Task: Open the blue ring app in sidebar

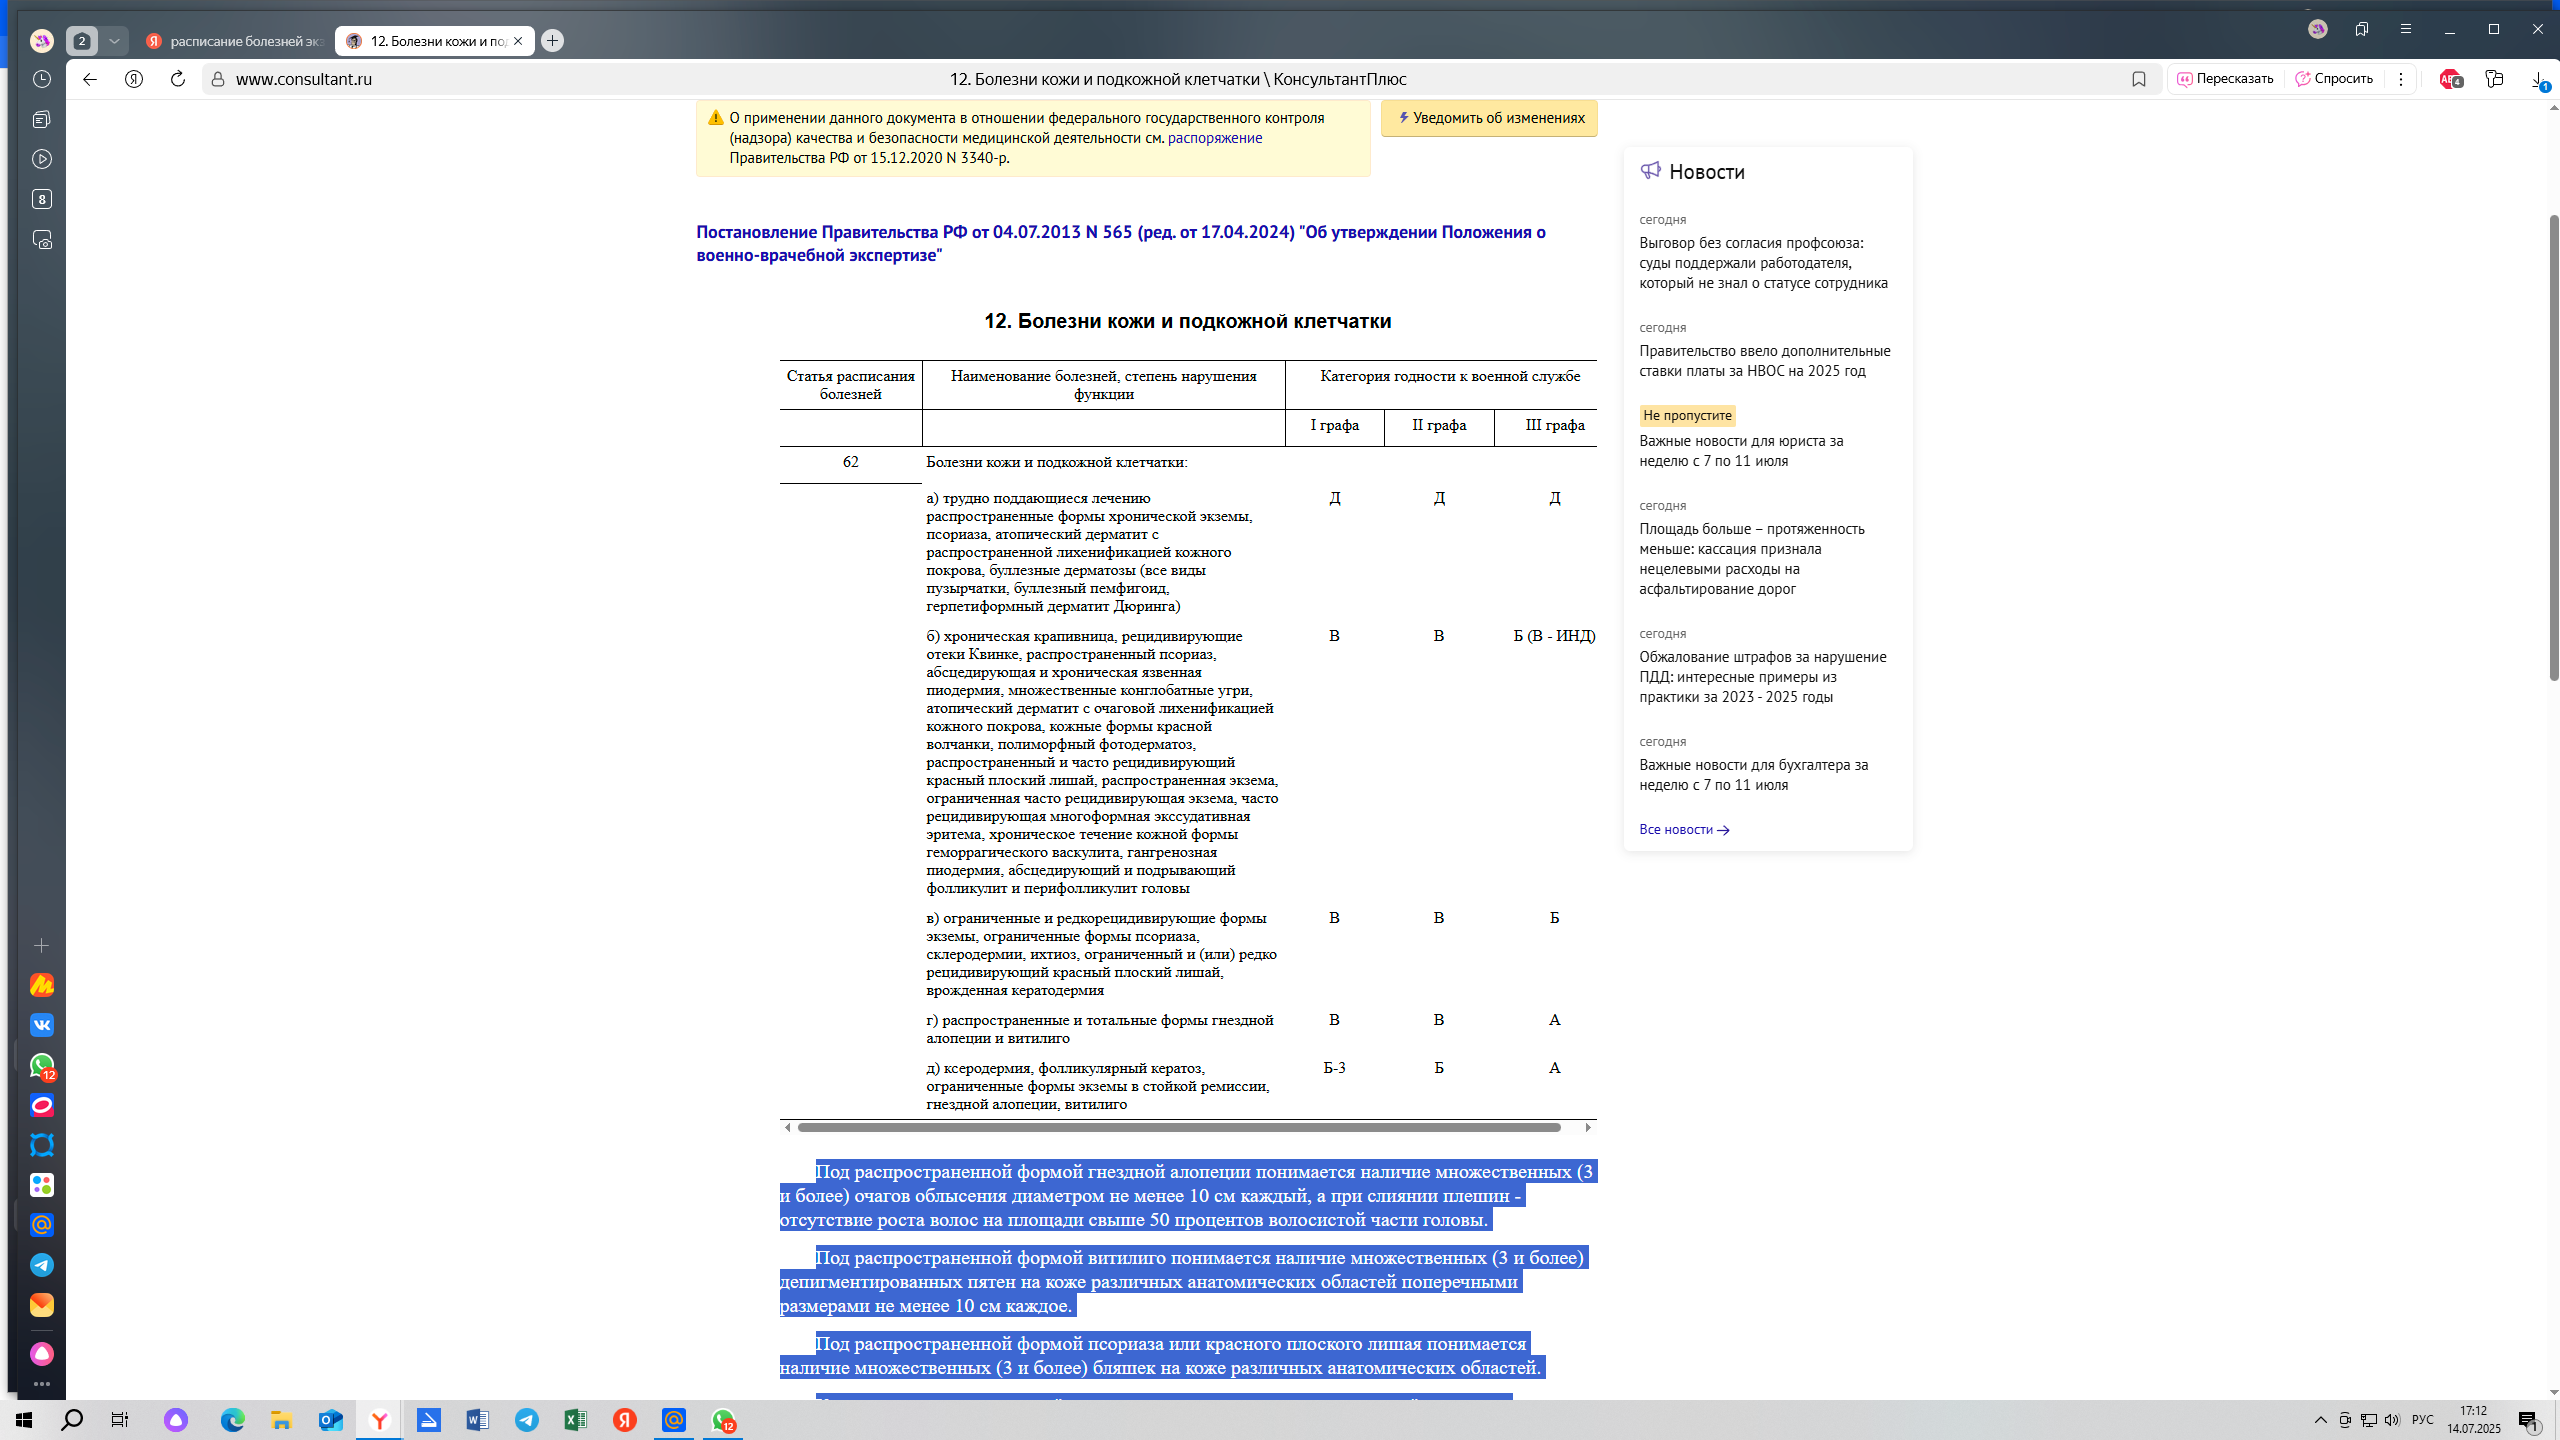Action: click(x=41, y=1145)
